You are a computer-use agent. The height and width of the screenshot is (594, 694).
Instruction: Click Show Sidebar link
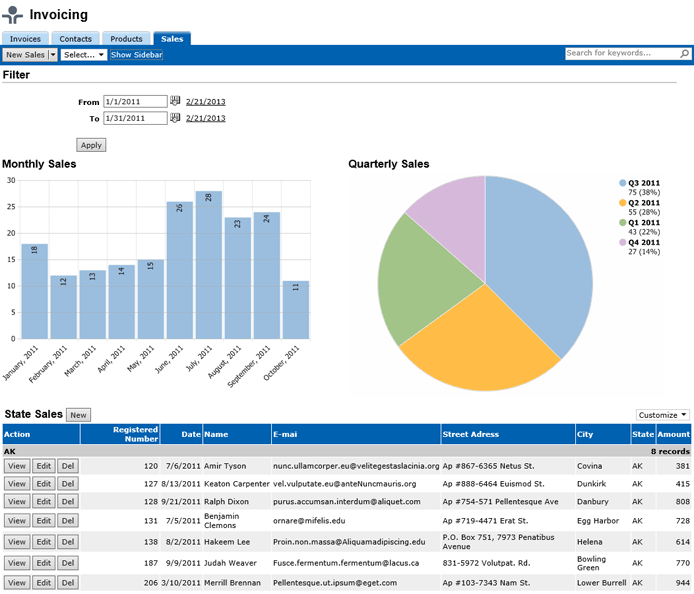click(136, 54)
